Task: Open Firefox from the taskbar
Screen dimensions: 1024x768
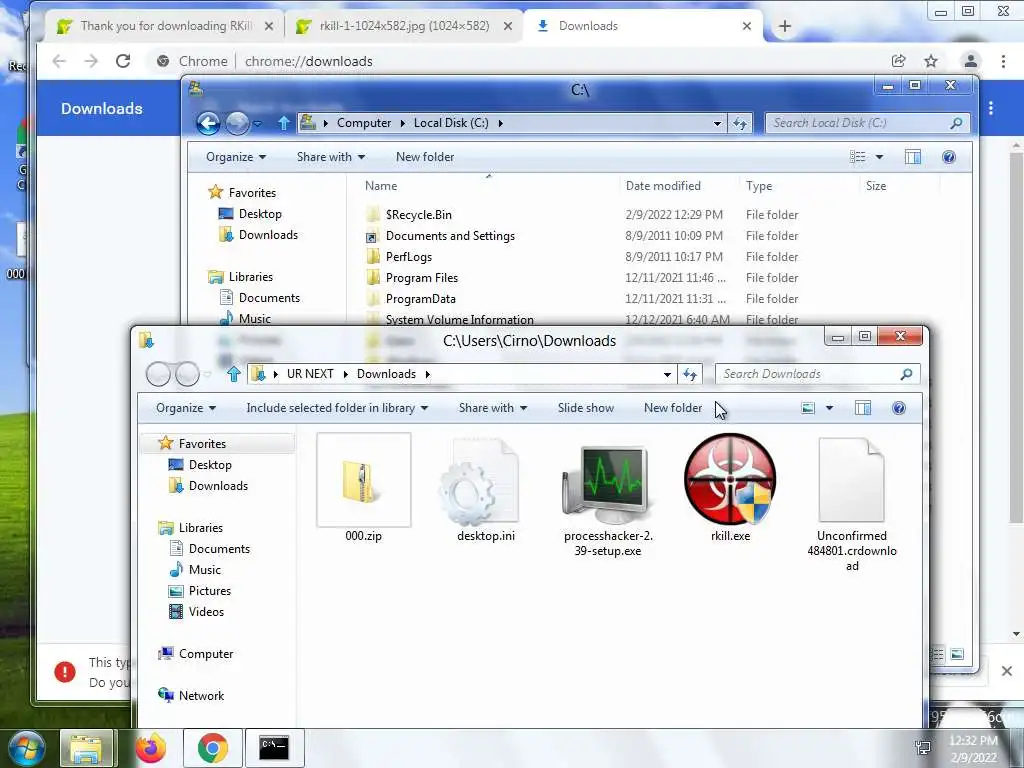Action: [x=150, y=748]
